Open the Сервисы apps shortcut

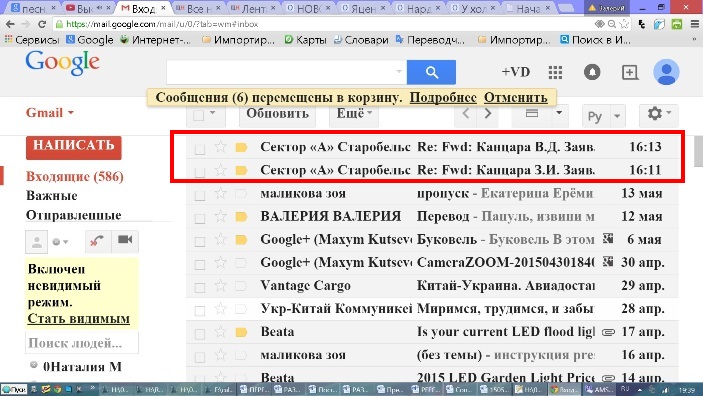tap(31, 40)
